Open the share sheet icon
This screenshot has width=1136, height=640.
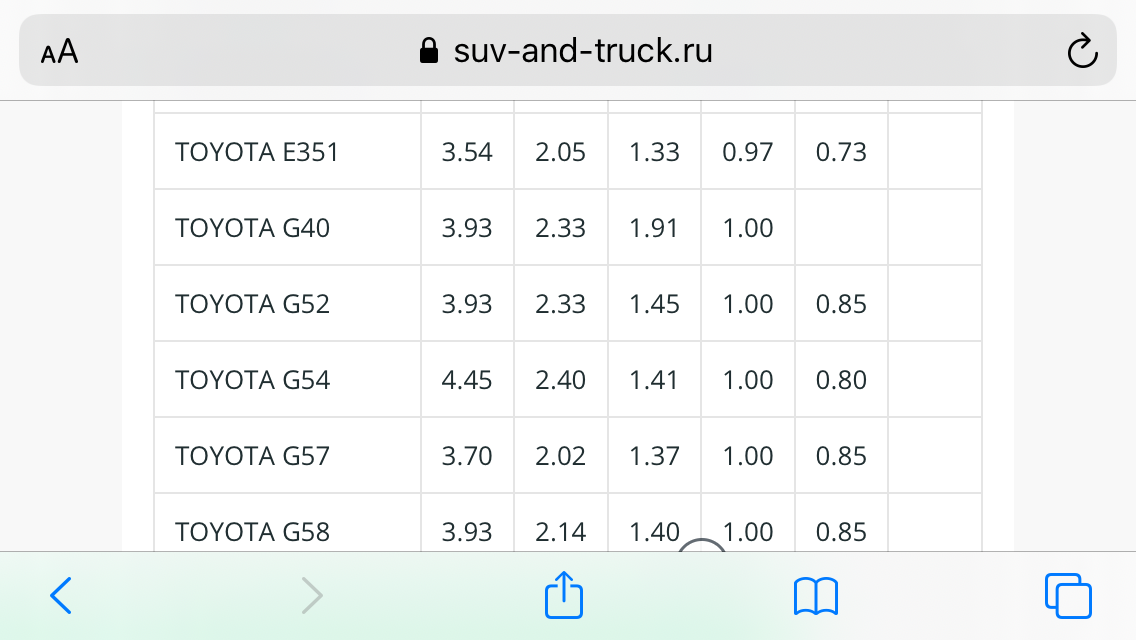coord(564,594)
